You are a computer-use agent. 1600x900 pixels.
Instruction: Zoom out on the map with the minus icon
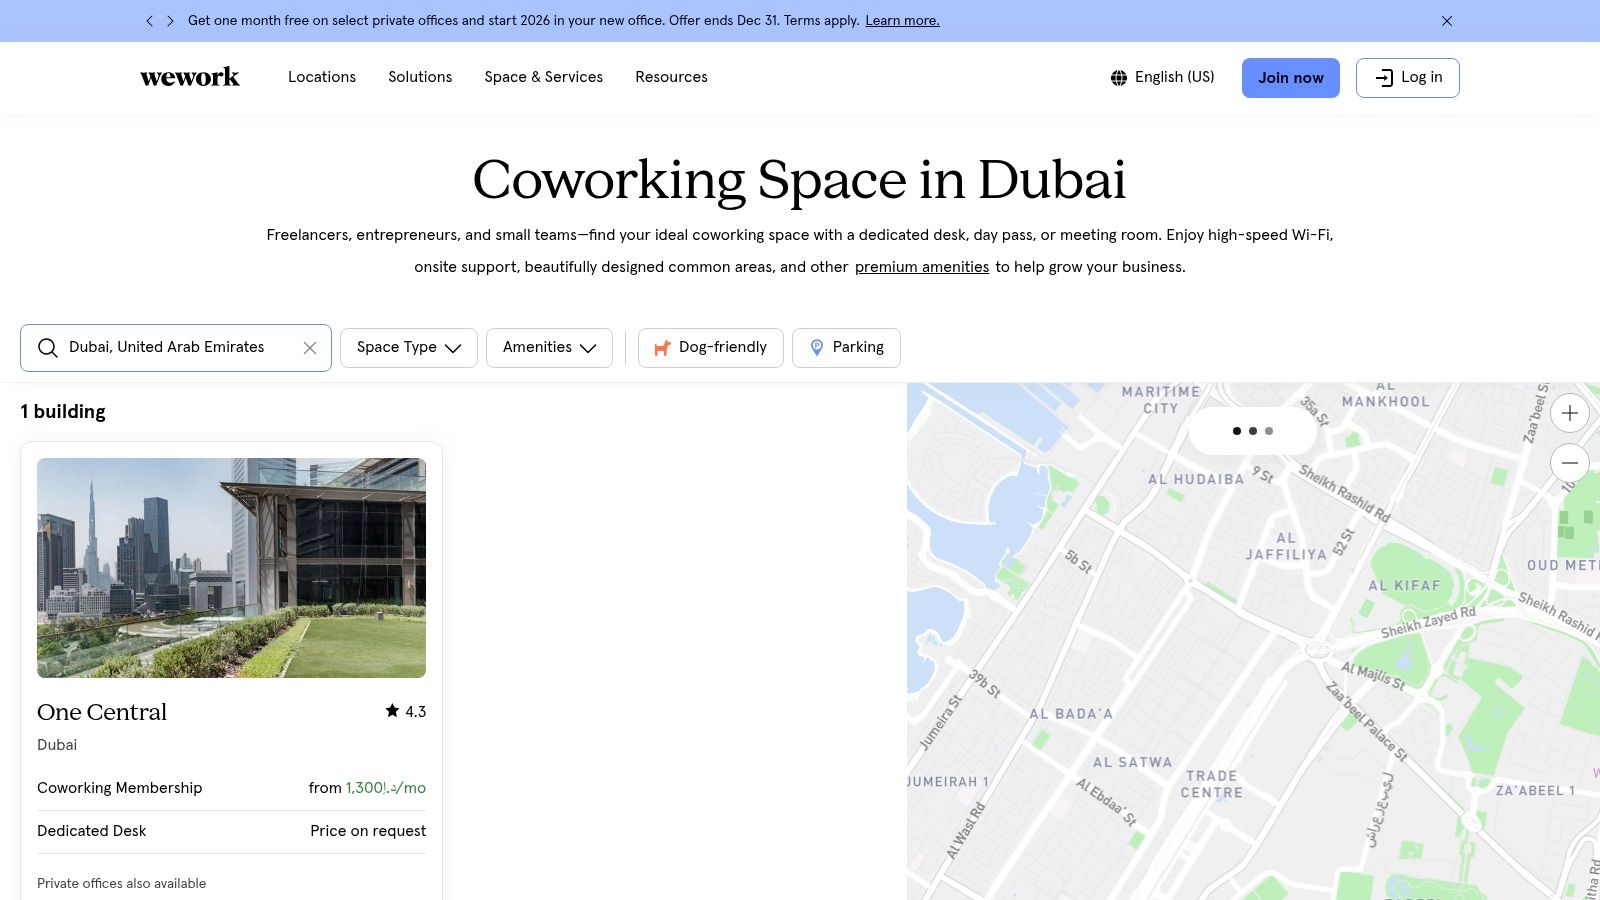coord(1569,462)
